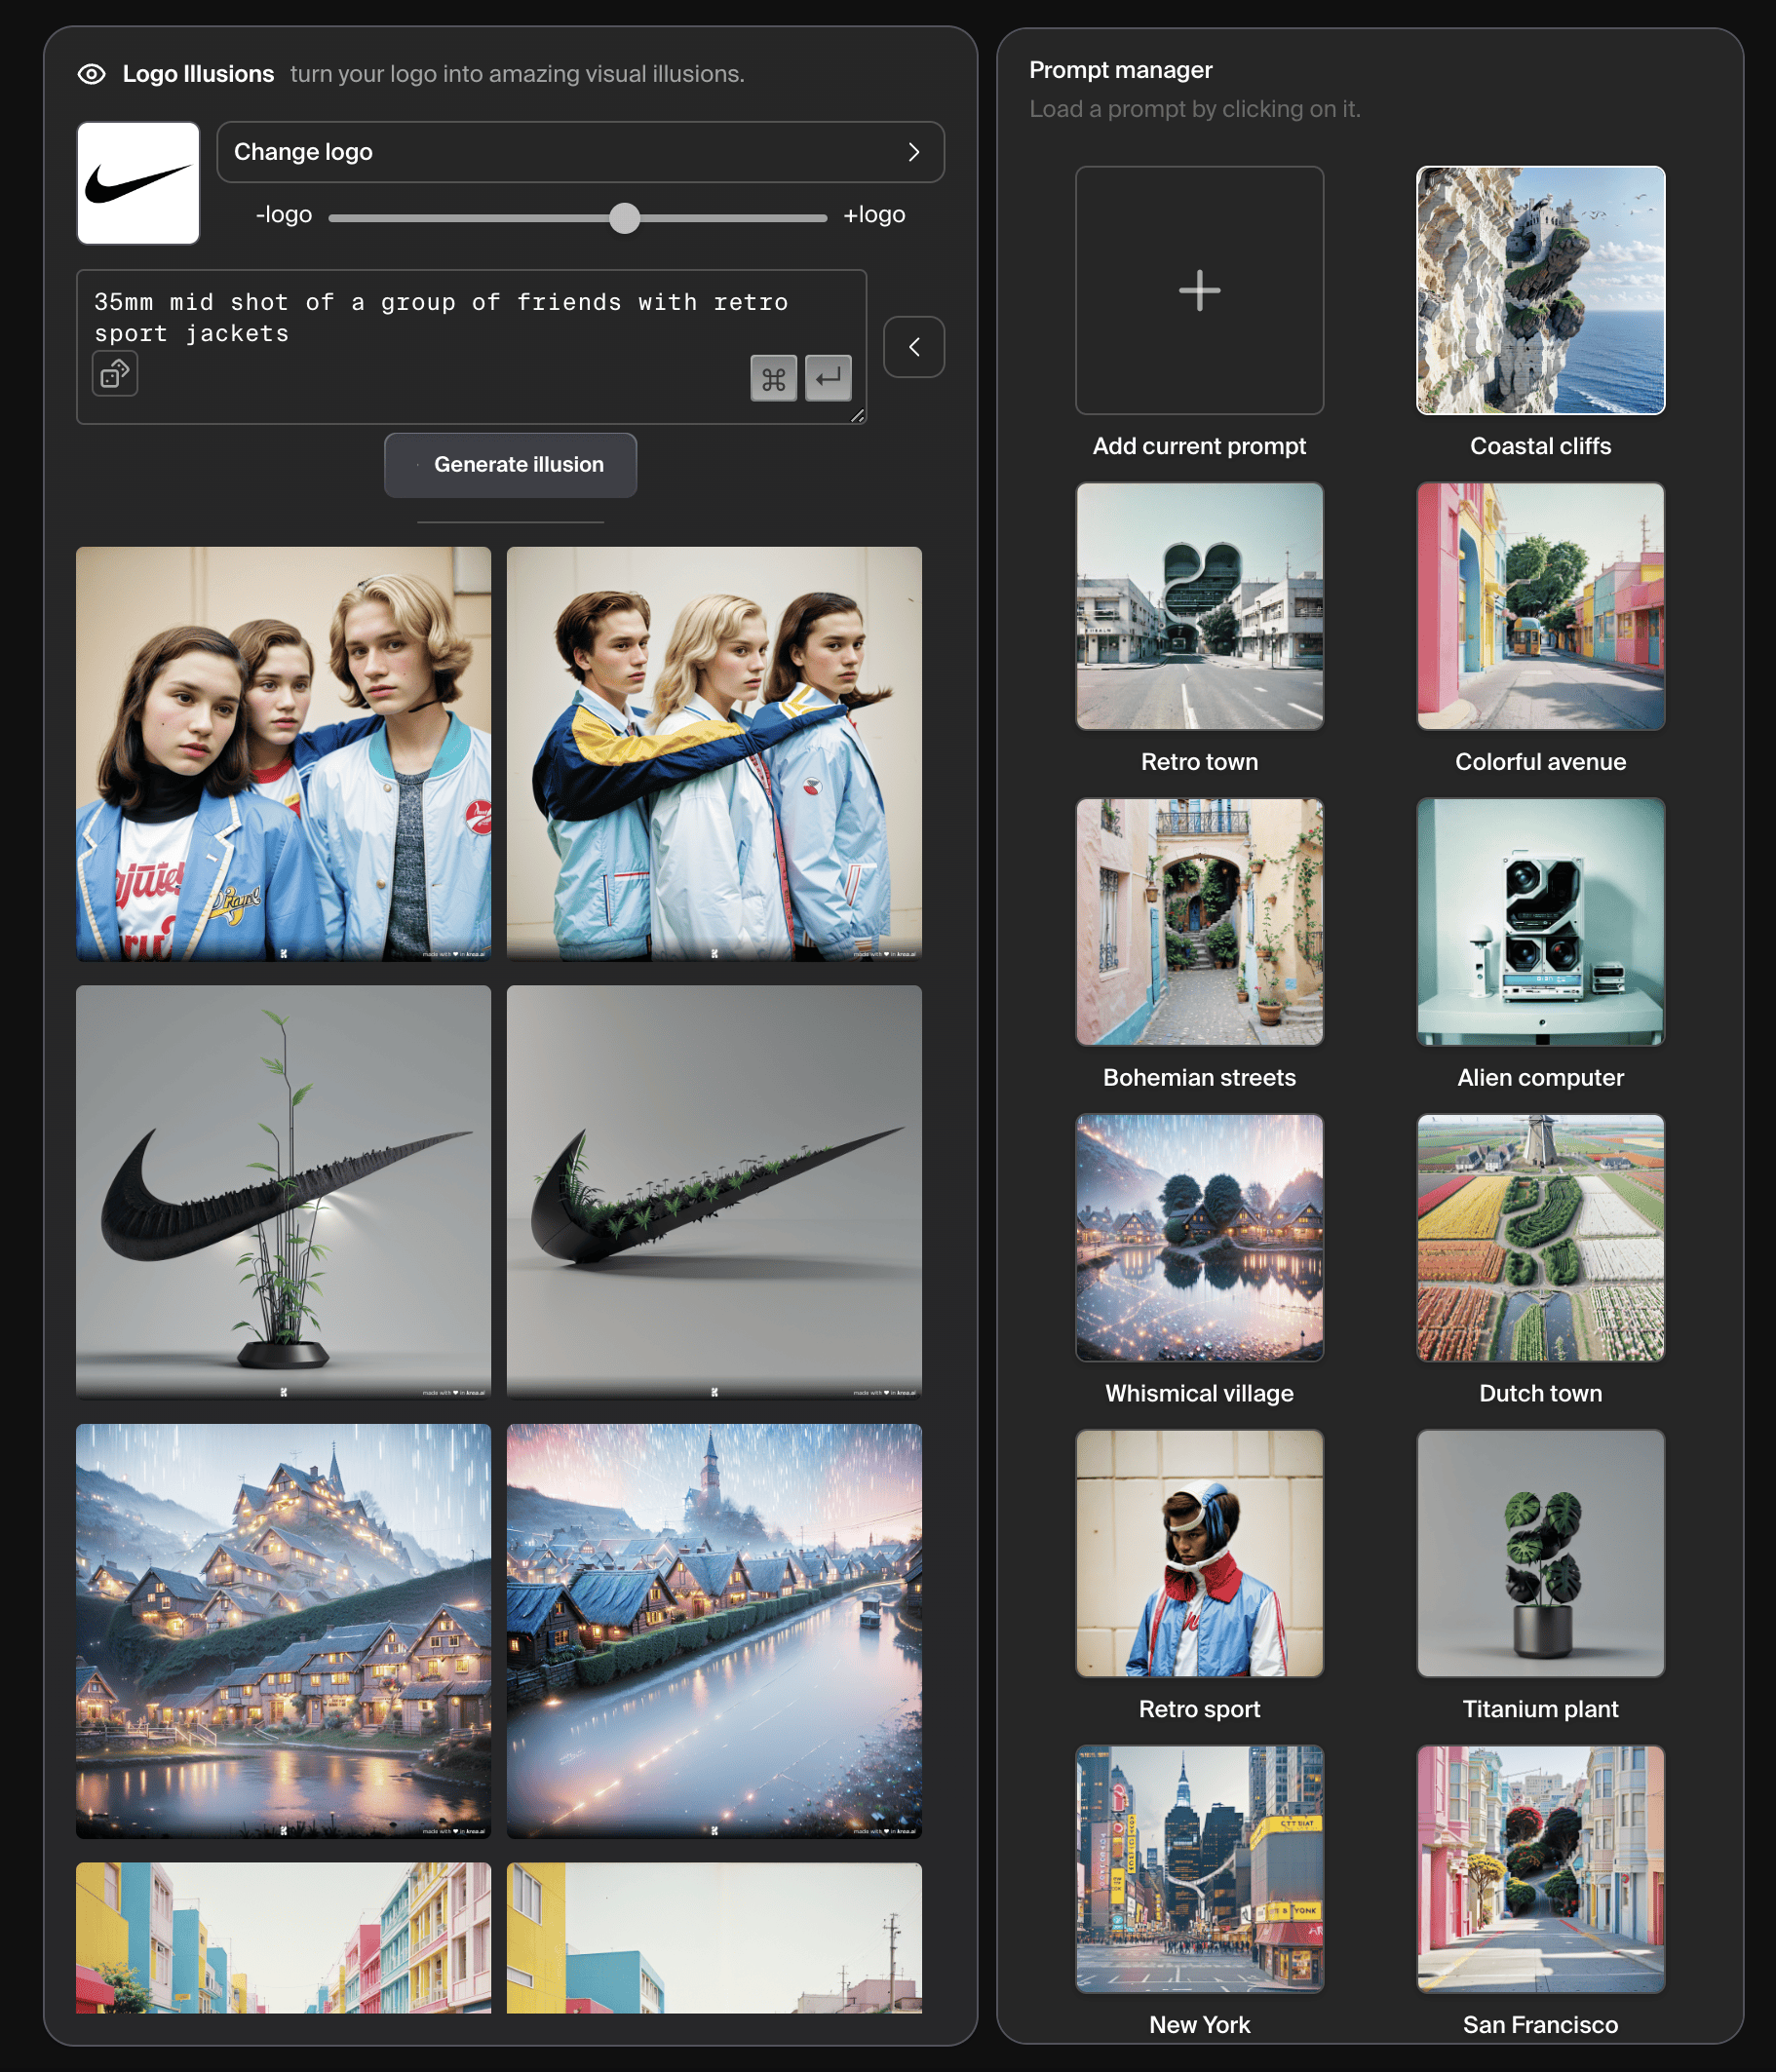Viewport: 1776px width, 2072px height.
Task: Click the enter key icon in prompt box
Action: click(x=828, y=378)
